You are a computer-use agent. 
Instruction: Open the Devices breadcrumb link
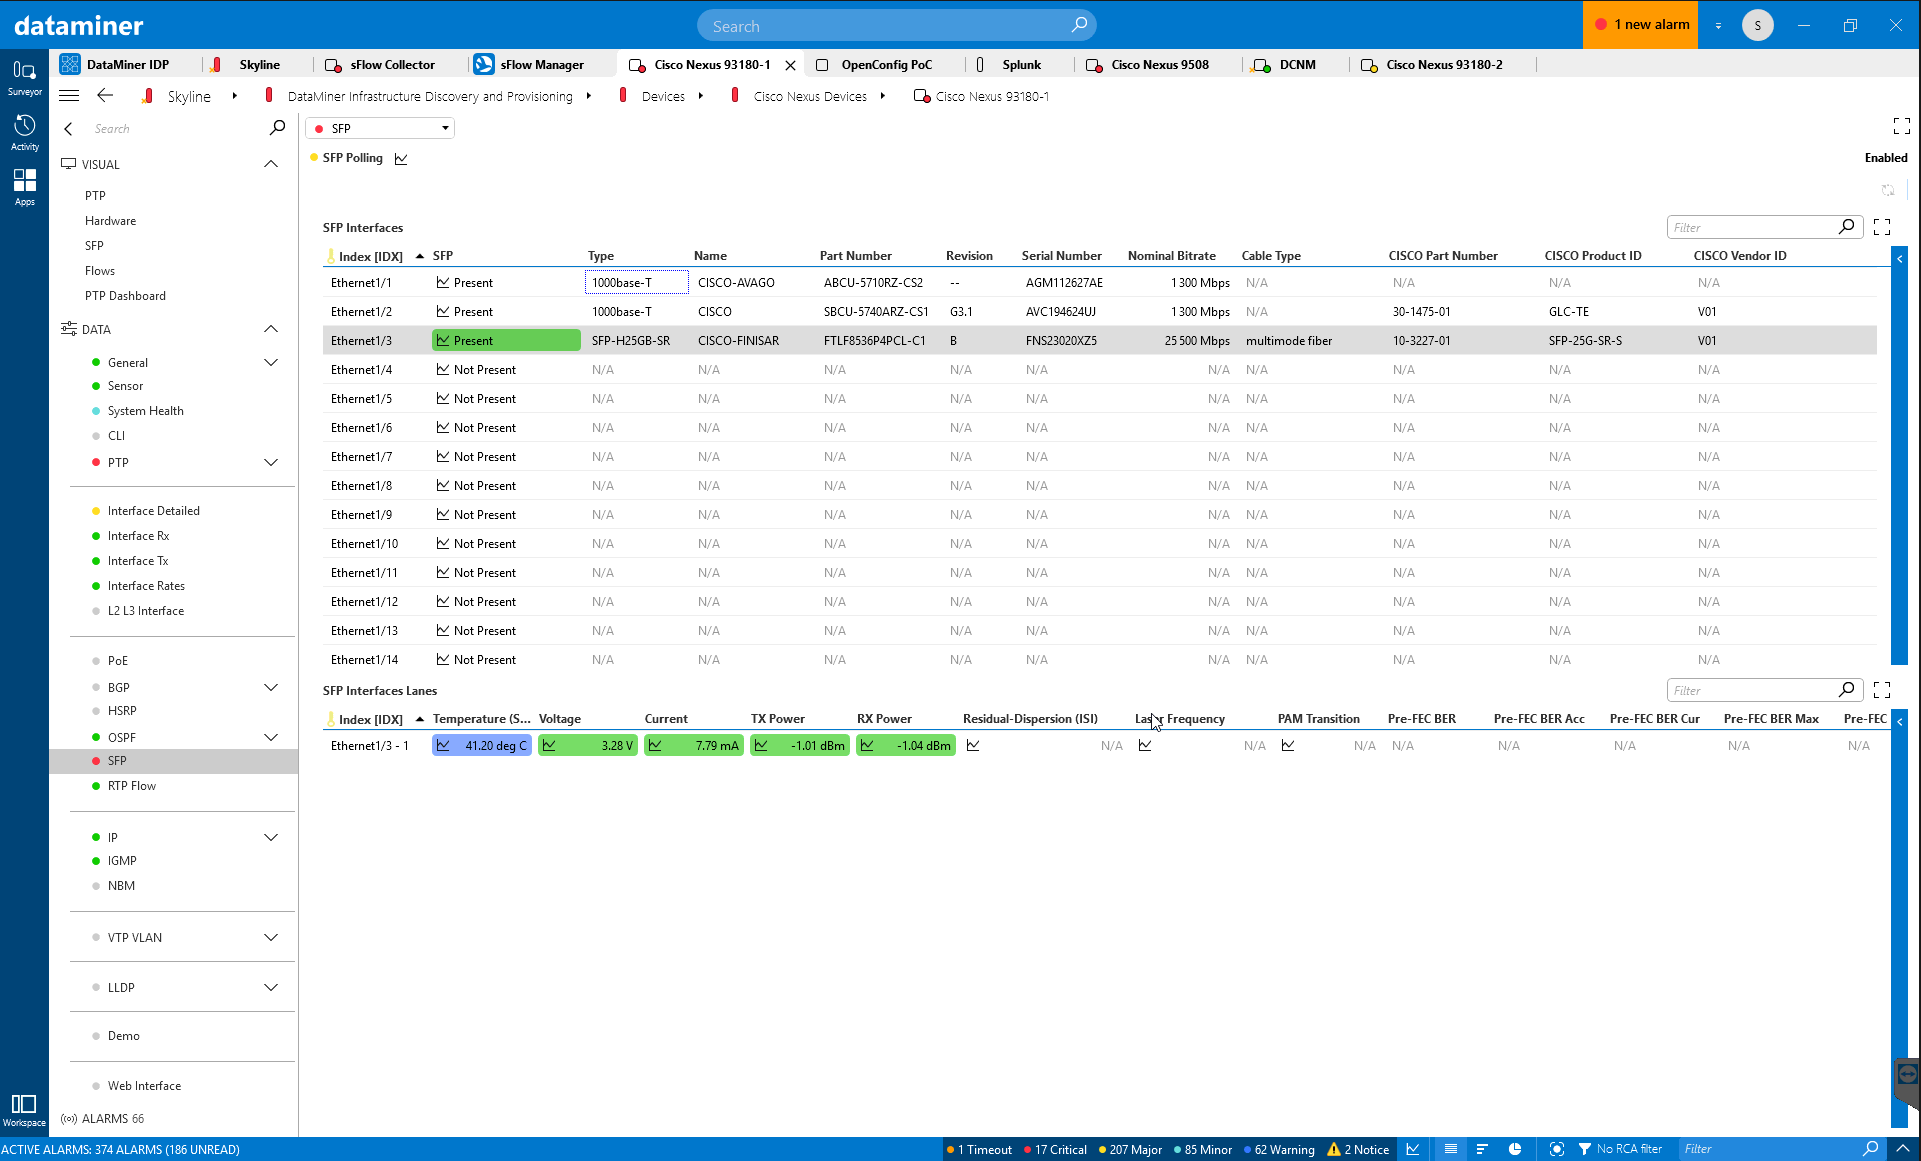point(663,96)
